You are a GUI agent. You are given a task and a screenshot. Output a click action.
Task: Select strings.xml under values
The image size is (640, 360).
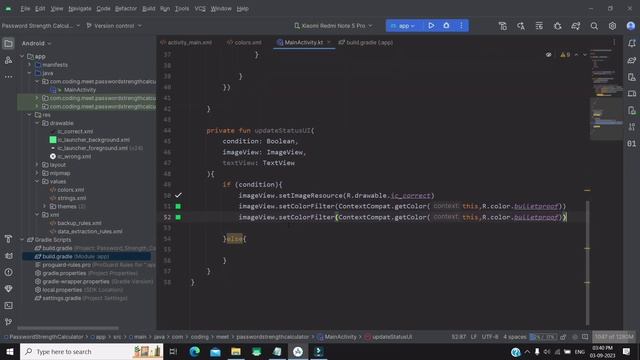click(x=71, y=198)
